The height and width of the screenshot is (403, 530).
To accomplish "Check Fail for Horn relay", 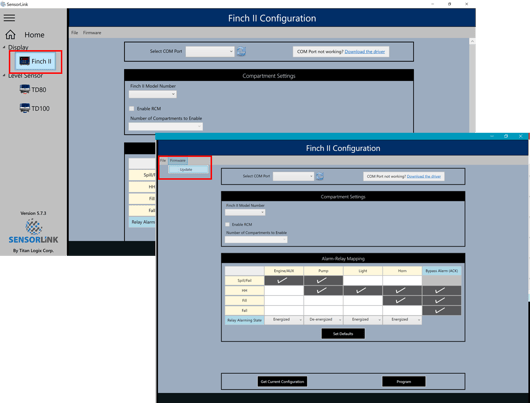I will [x=402, y=310].
